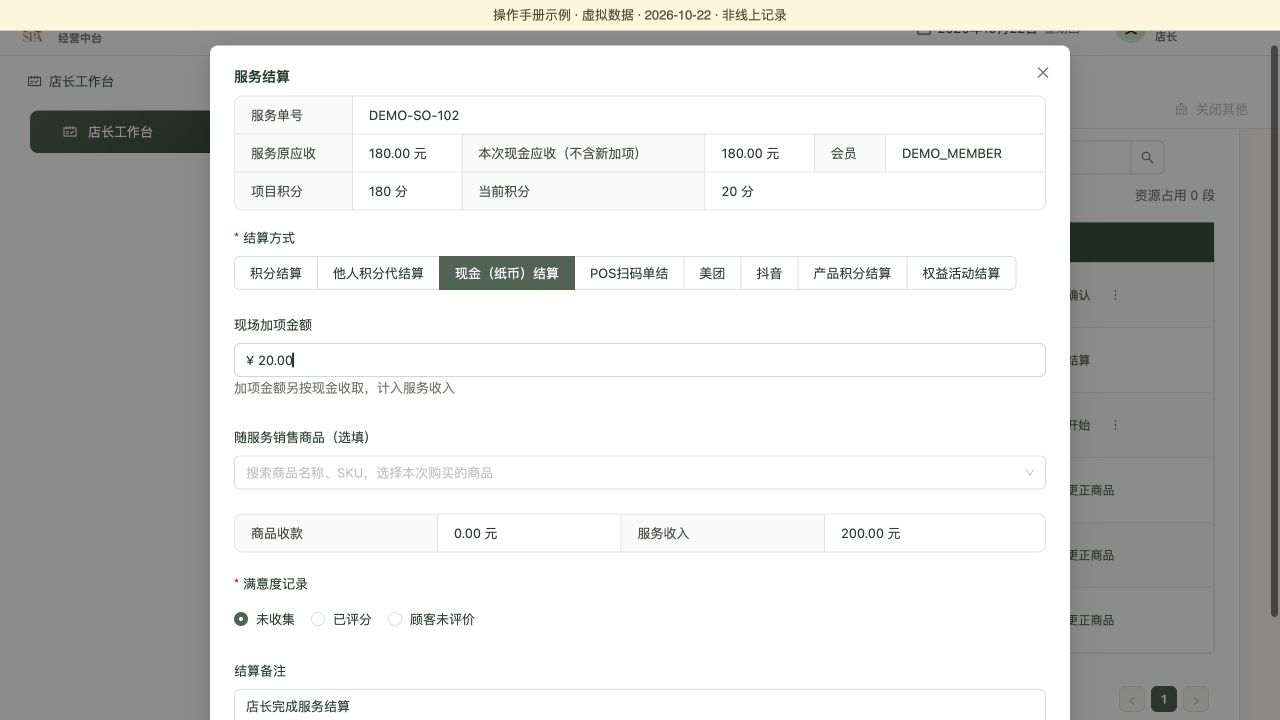Click the 资源占用 0 段 label
Image resolution: width=1280 pixels, height=720 pixels.
[1174, 195]
